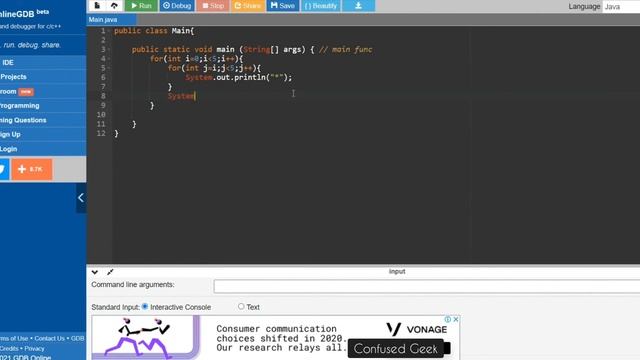Screen dimensions: 640x360
Task: Open IDE in the sidebar
Action: point(43,62)
